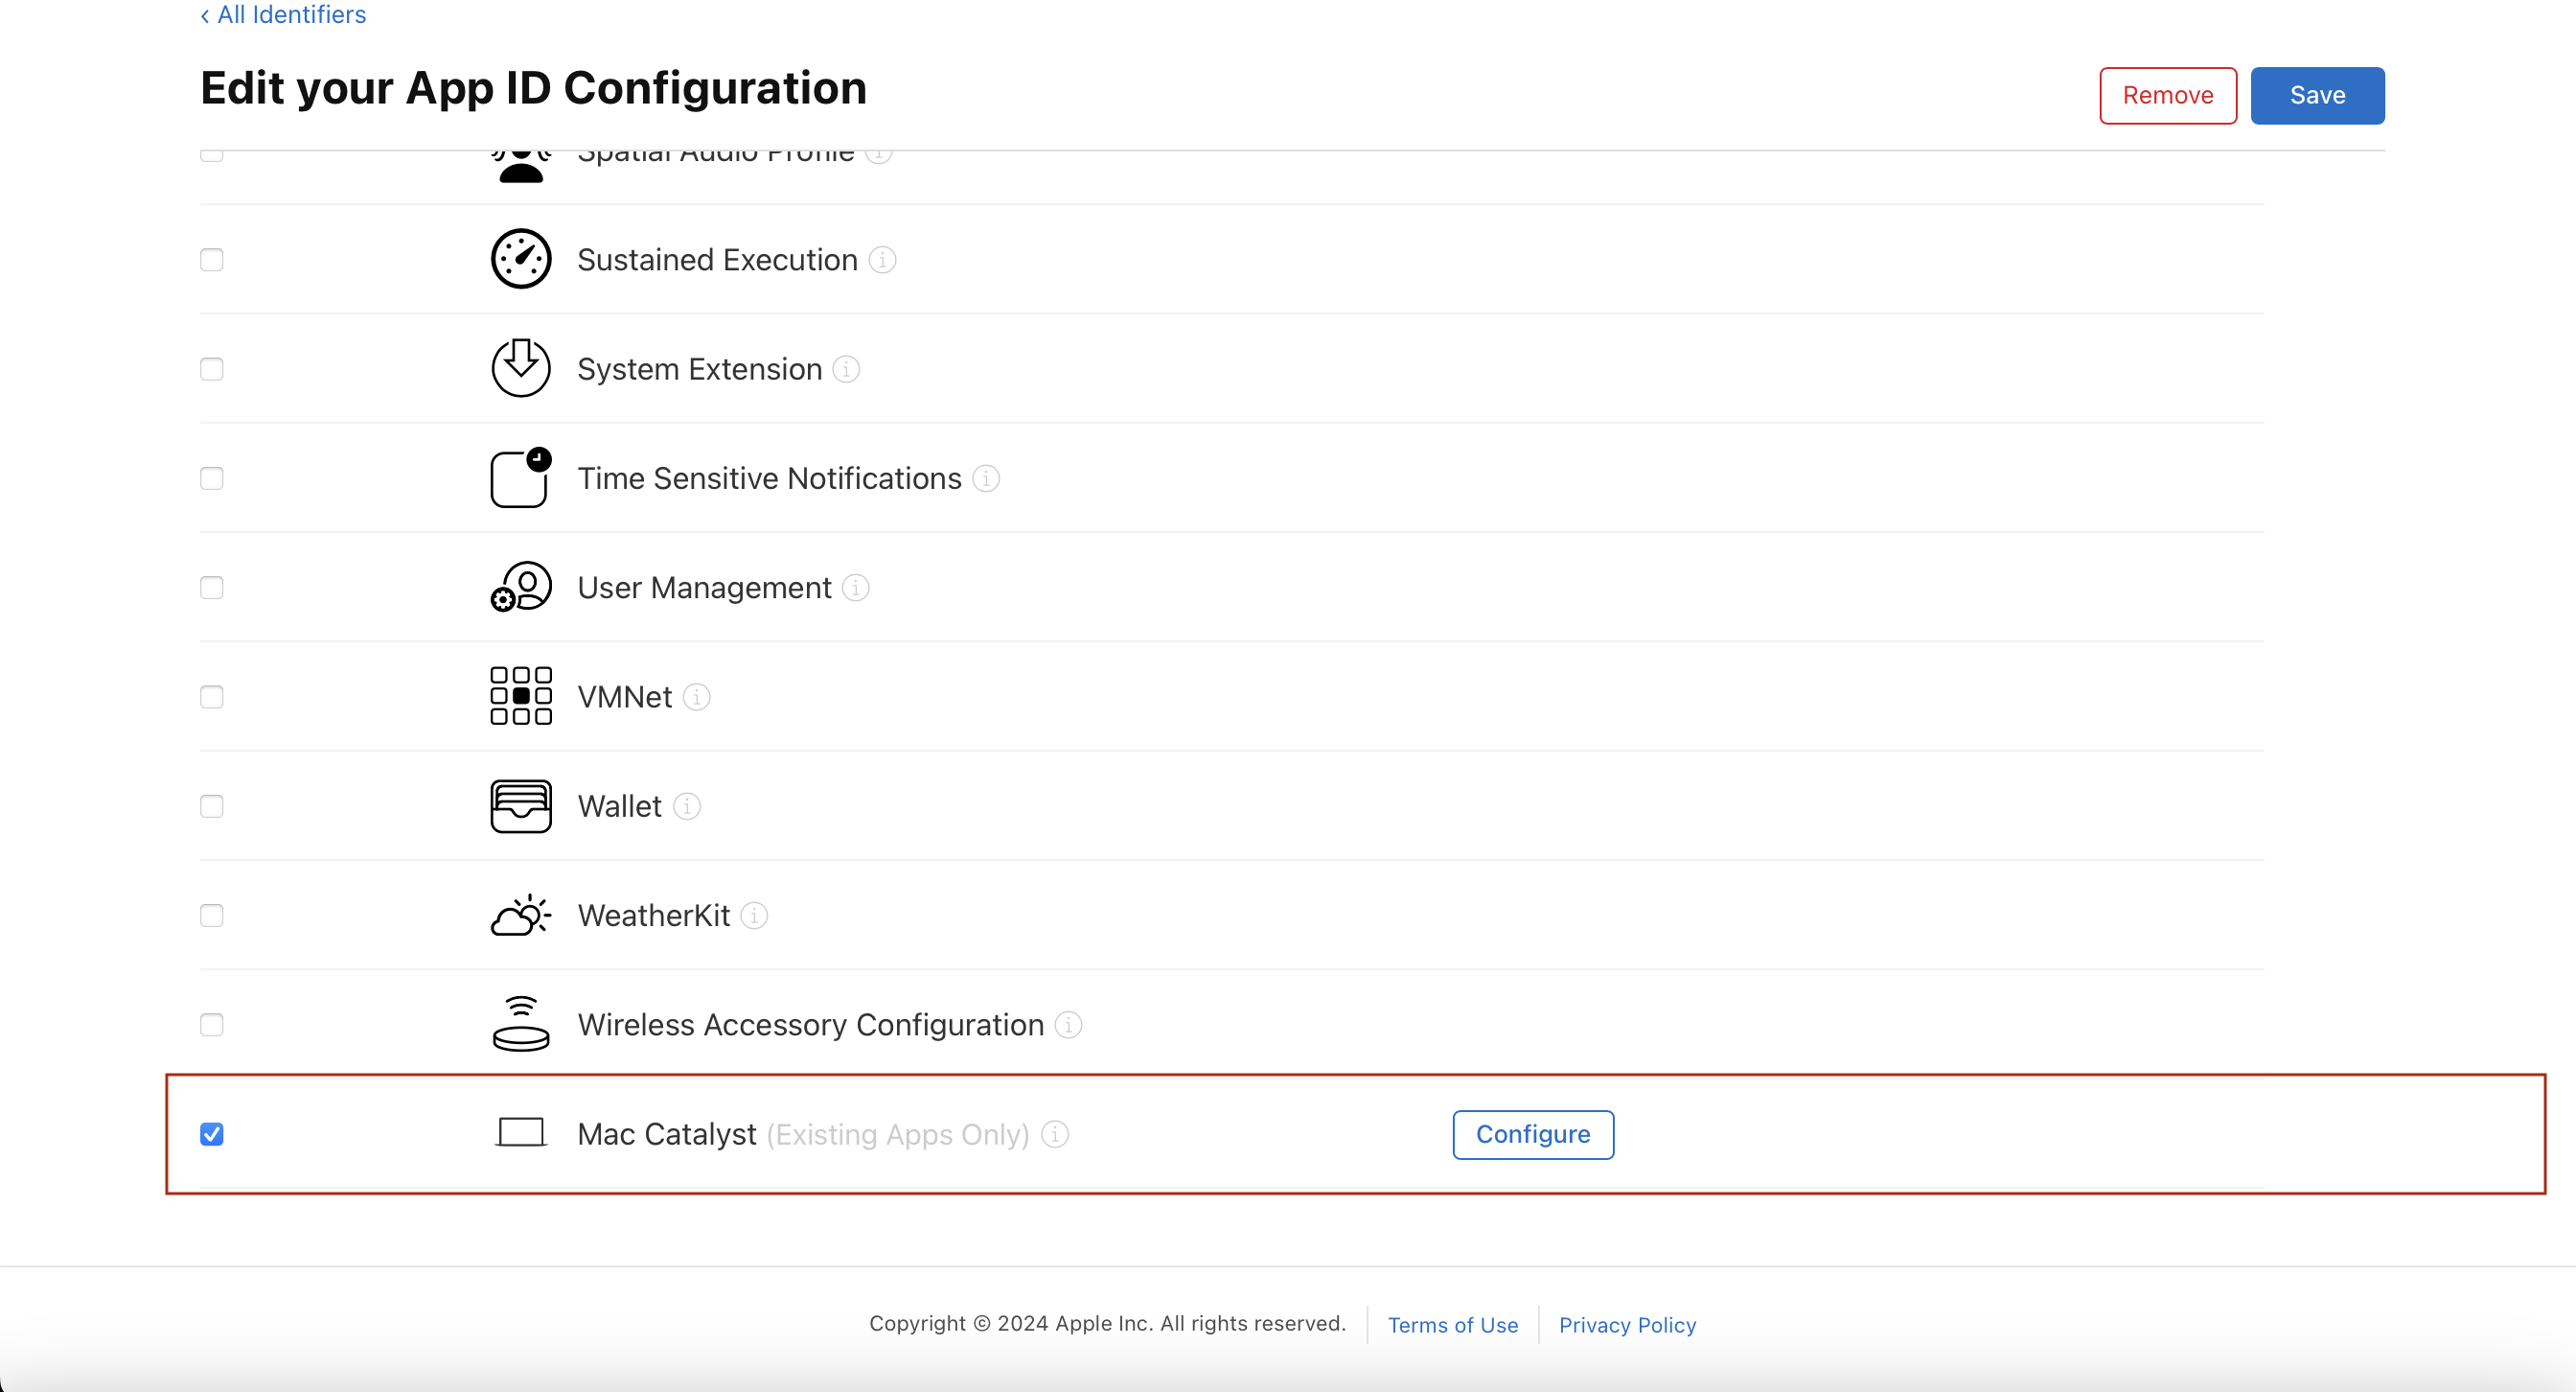
Task: Enable the Sustained Execution checkbox
Action: (211, 260)
